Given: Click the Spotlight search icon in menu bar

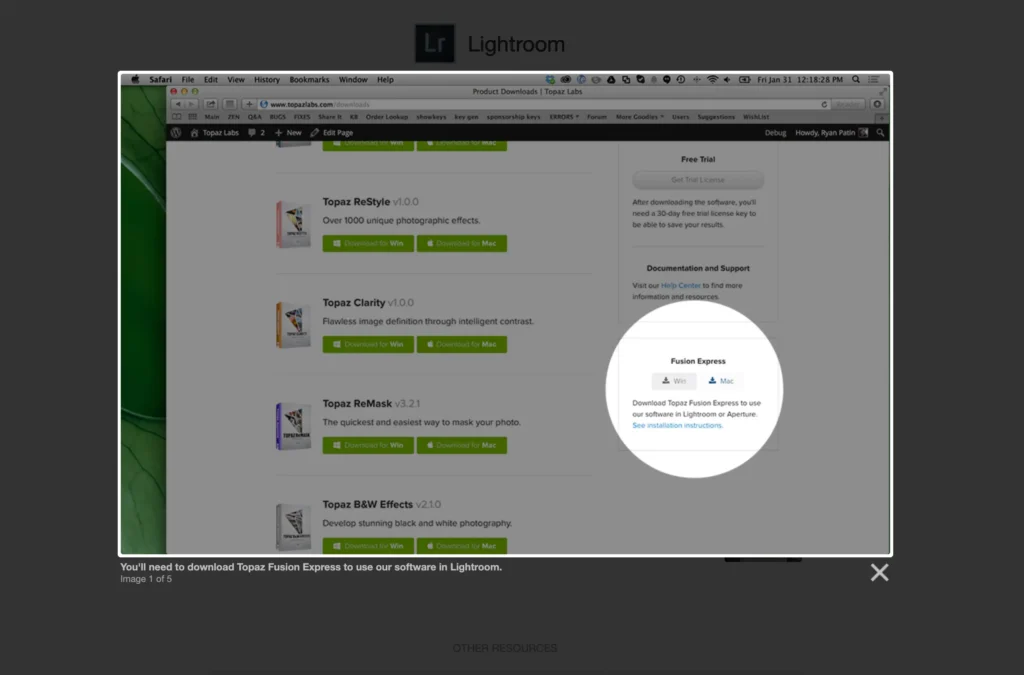Looking at the screenshot, I should (856, 80).
